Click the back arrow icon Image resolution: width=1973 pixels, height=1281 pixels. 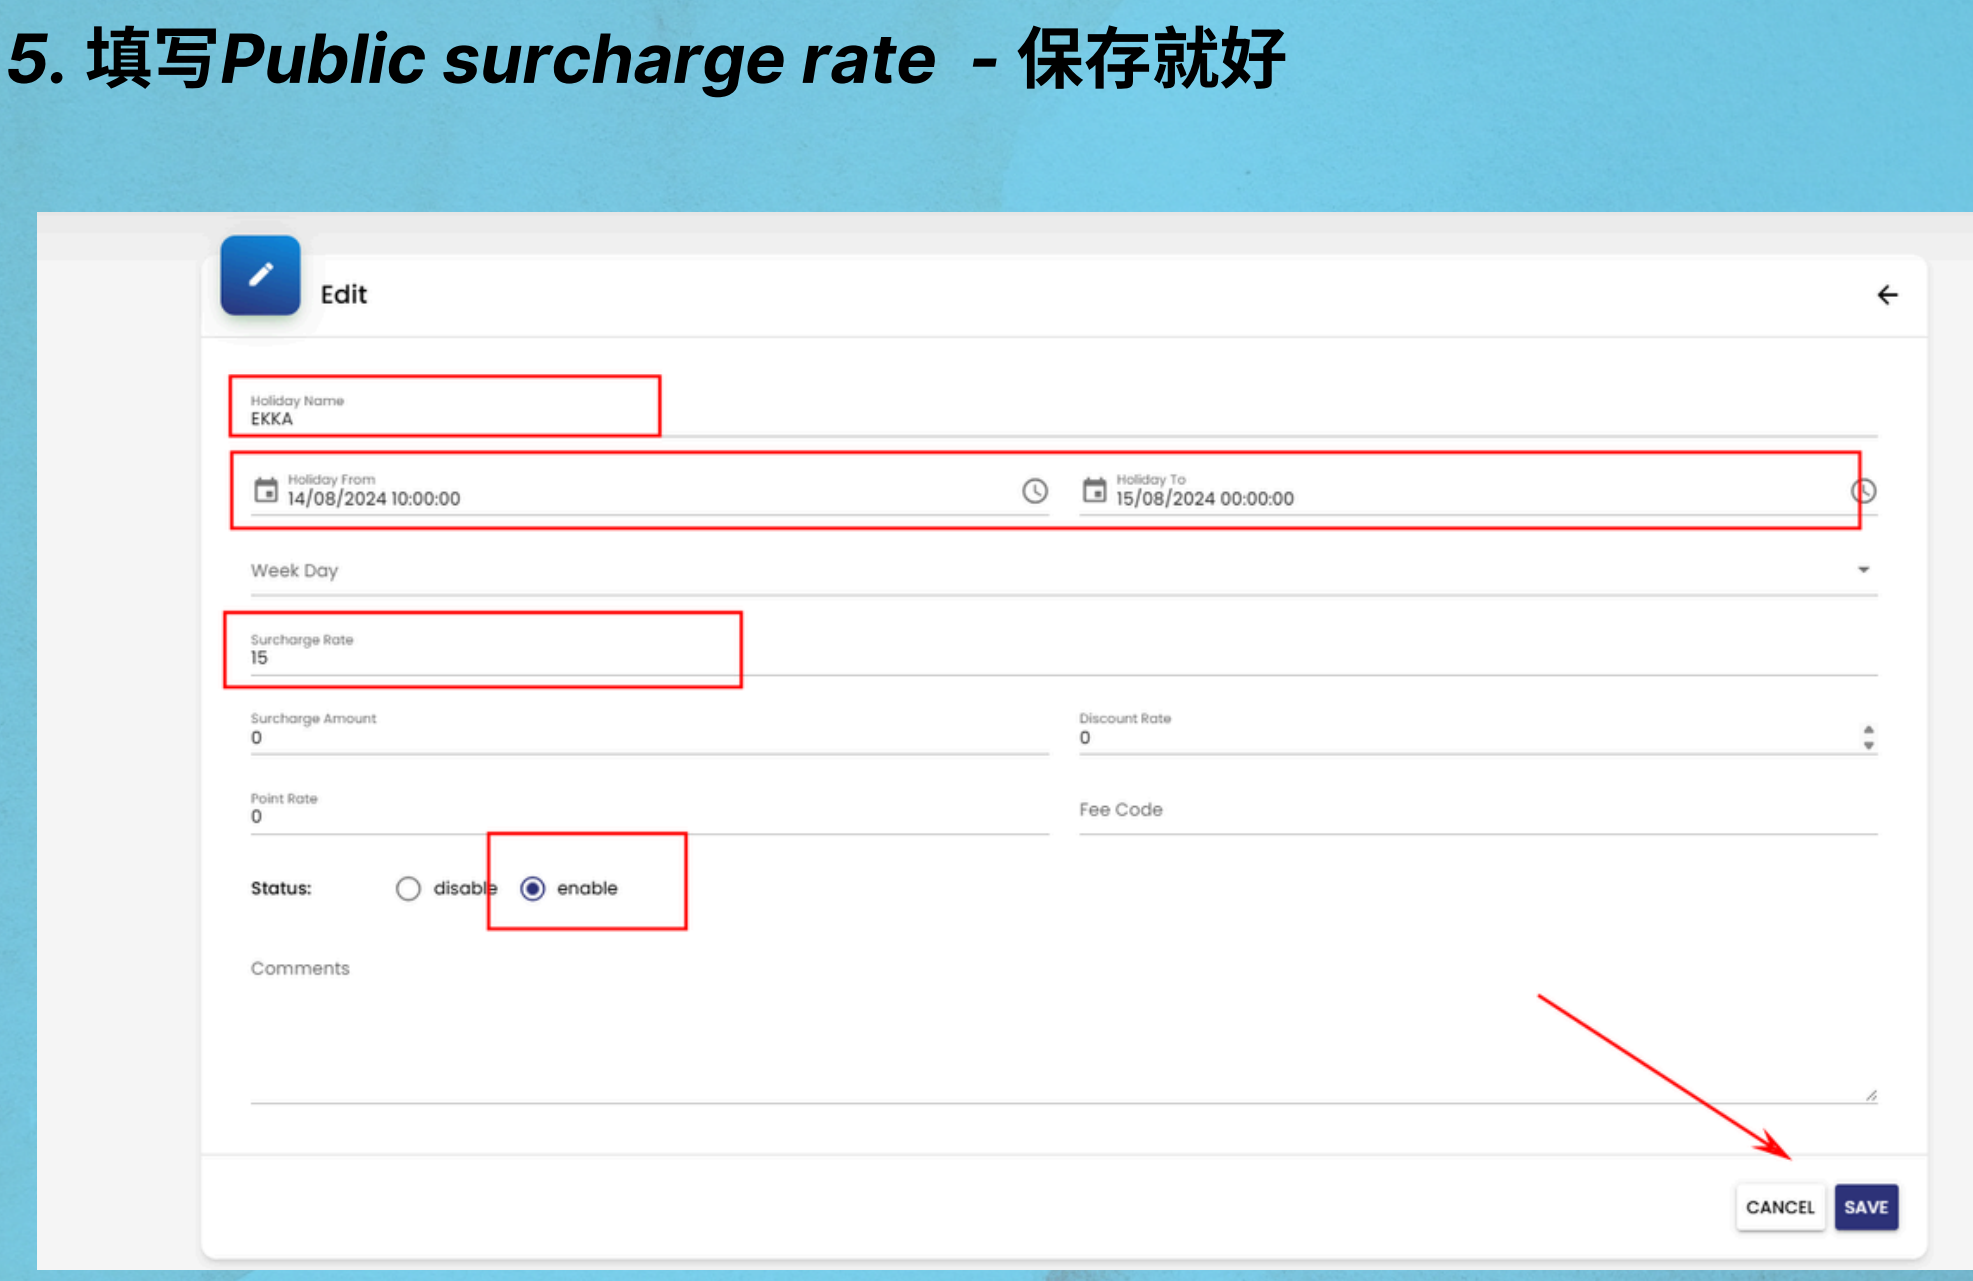point(1886,295)
